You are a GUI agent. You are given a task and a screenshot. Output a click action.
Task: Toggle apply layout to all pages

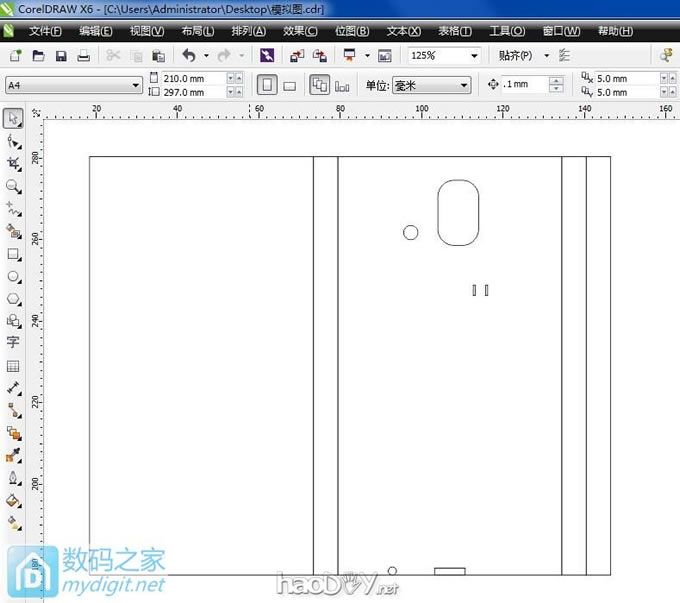(319, 85)
